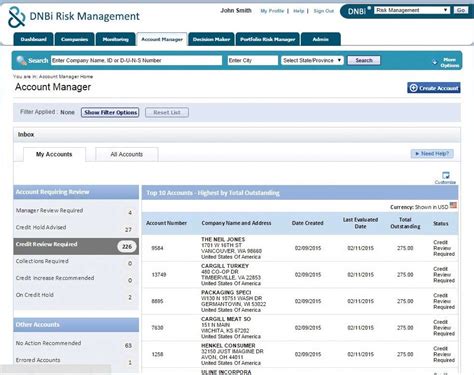Screen dimensions: 474x375
Task: Click Show Filter Options button
Action: click(x=110, y=112)
